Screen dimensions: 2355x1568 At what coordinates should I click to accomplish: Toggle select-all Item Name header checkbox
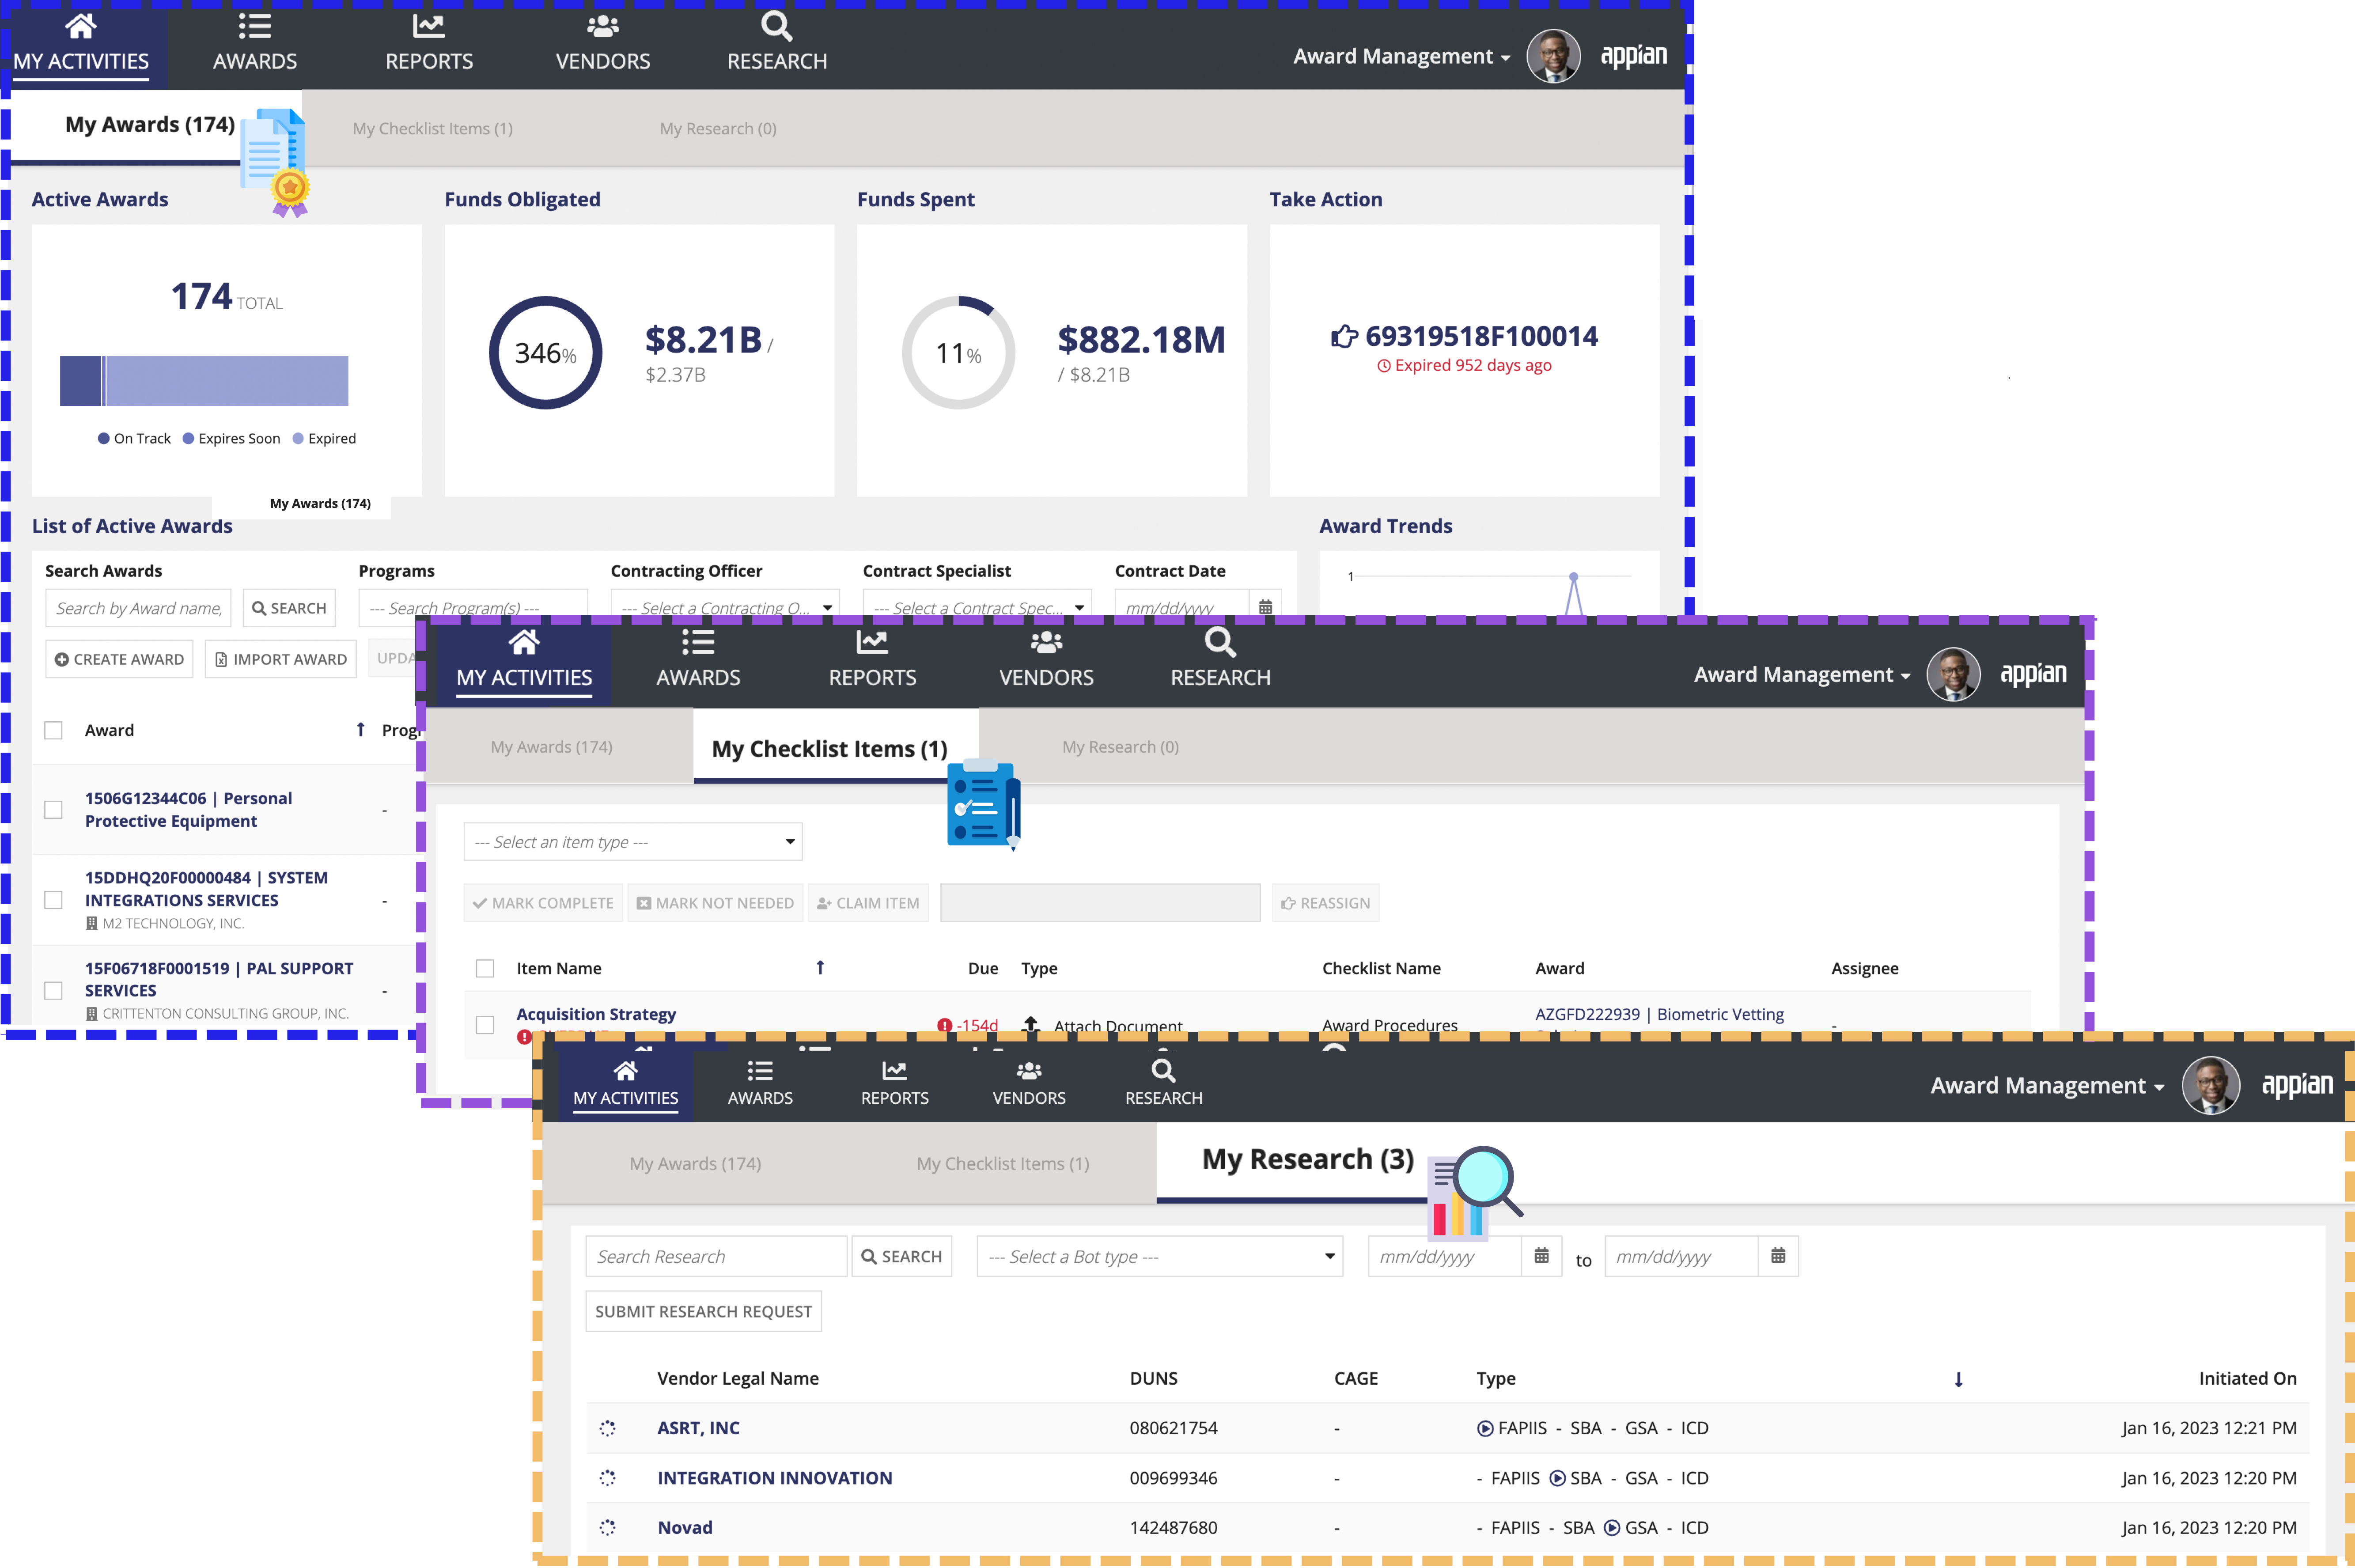coord(485,968)
